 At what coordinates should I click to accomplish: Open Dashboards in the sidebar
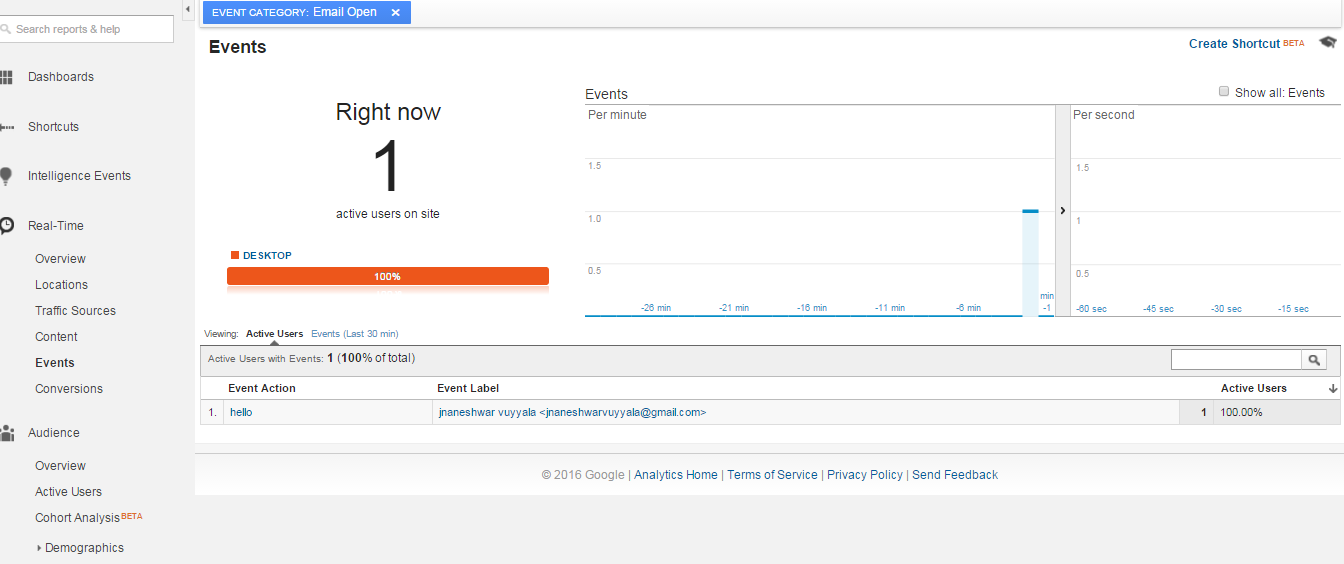point(61,77)
